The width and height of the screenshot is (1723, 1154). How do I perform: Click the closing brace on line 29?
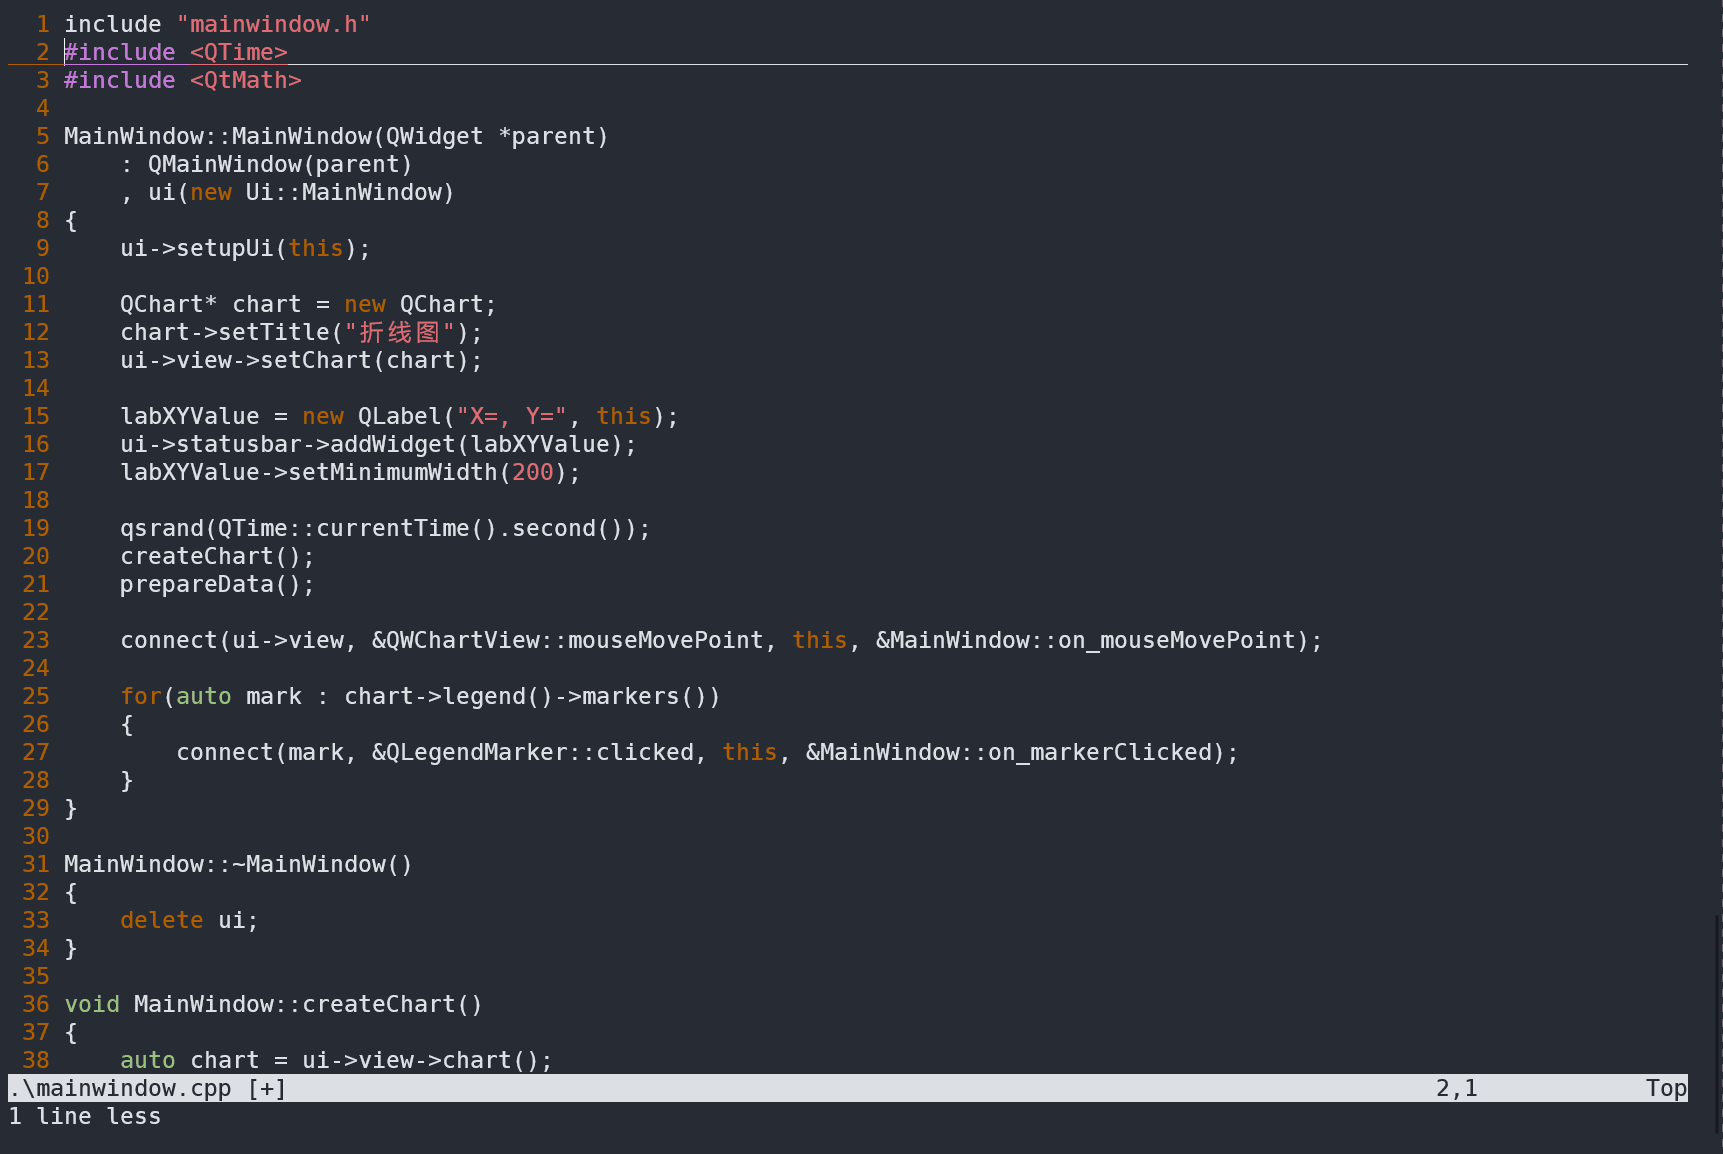[x=71, y=808]
